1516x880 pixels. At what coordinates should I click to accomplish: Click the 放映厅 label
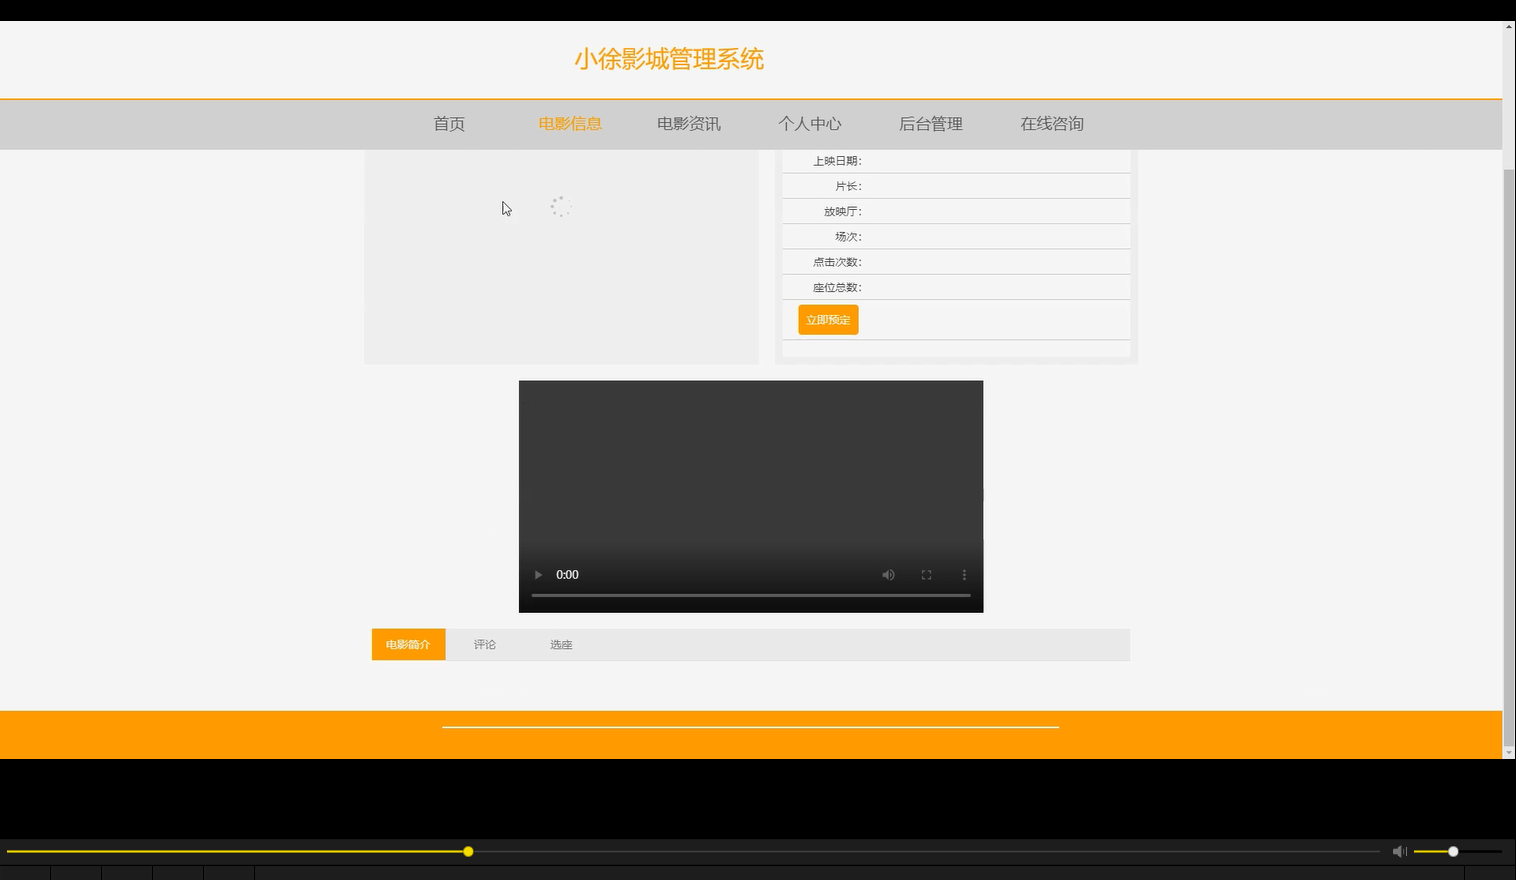843,211
